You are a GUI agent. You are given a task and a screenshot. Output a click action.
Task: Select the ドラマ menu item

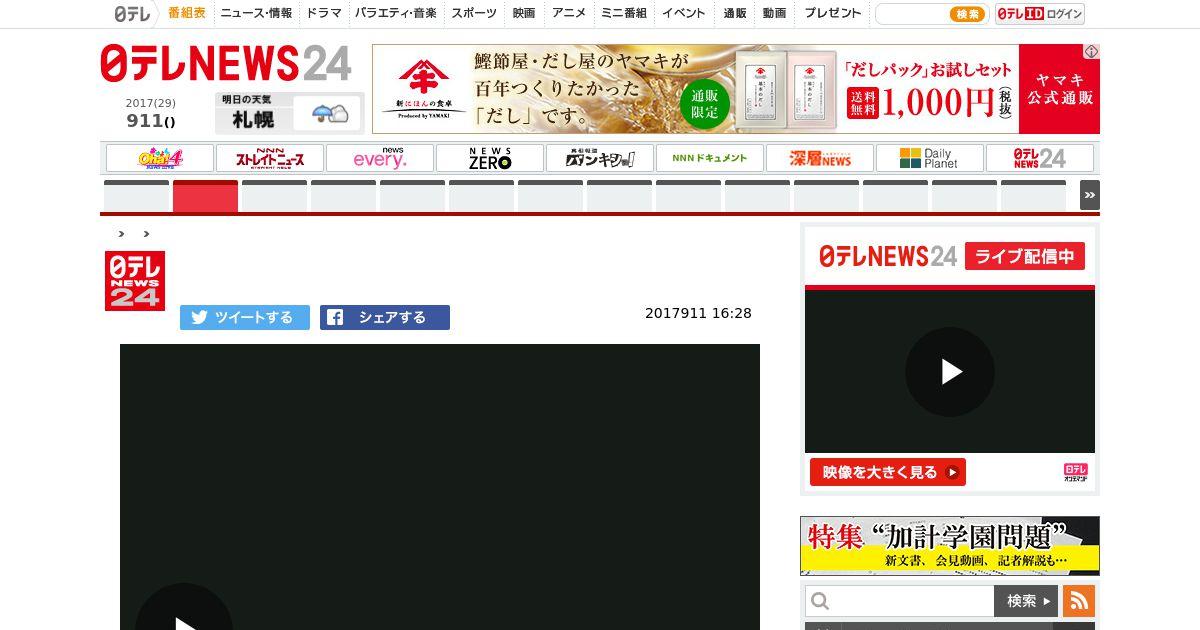pos(324,14)
